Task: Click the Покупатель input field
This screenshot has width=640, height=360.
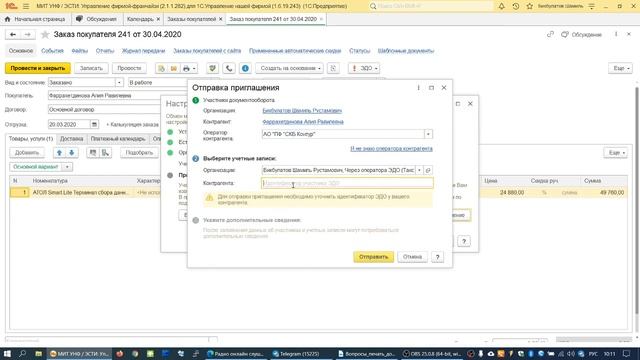Action: click(104, 96)
